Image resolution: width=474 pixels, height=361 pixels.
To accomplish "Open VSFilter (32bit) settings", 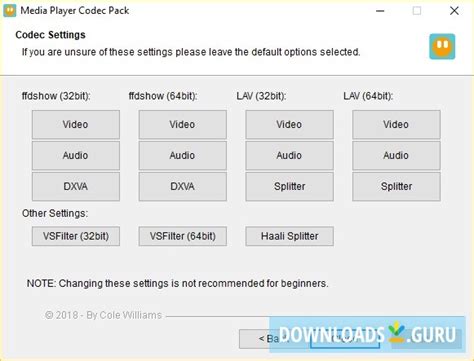I will 76,236.
